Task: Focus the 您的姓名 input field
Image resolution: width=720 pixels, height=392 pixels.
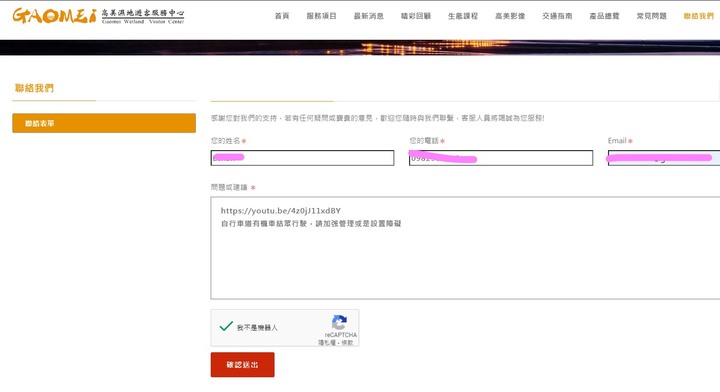Action: (302, 158)
